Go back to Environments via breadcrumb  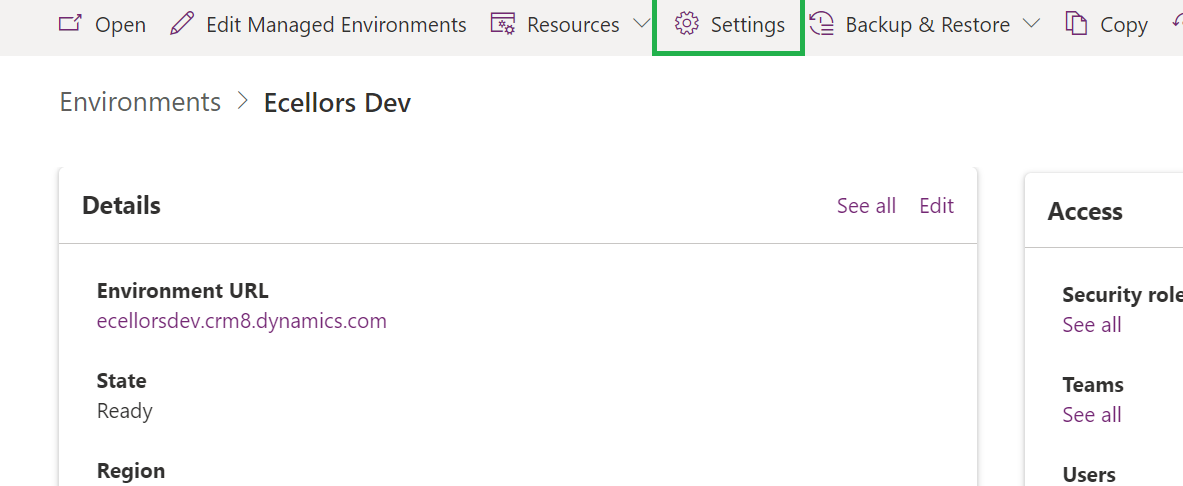pos(140,102)
